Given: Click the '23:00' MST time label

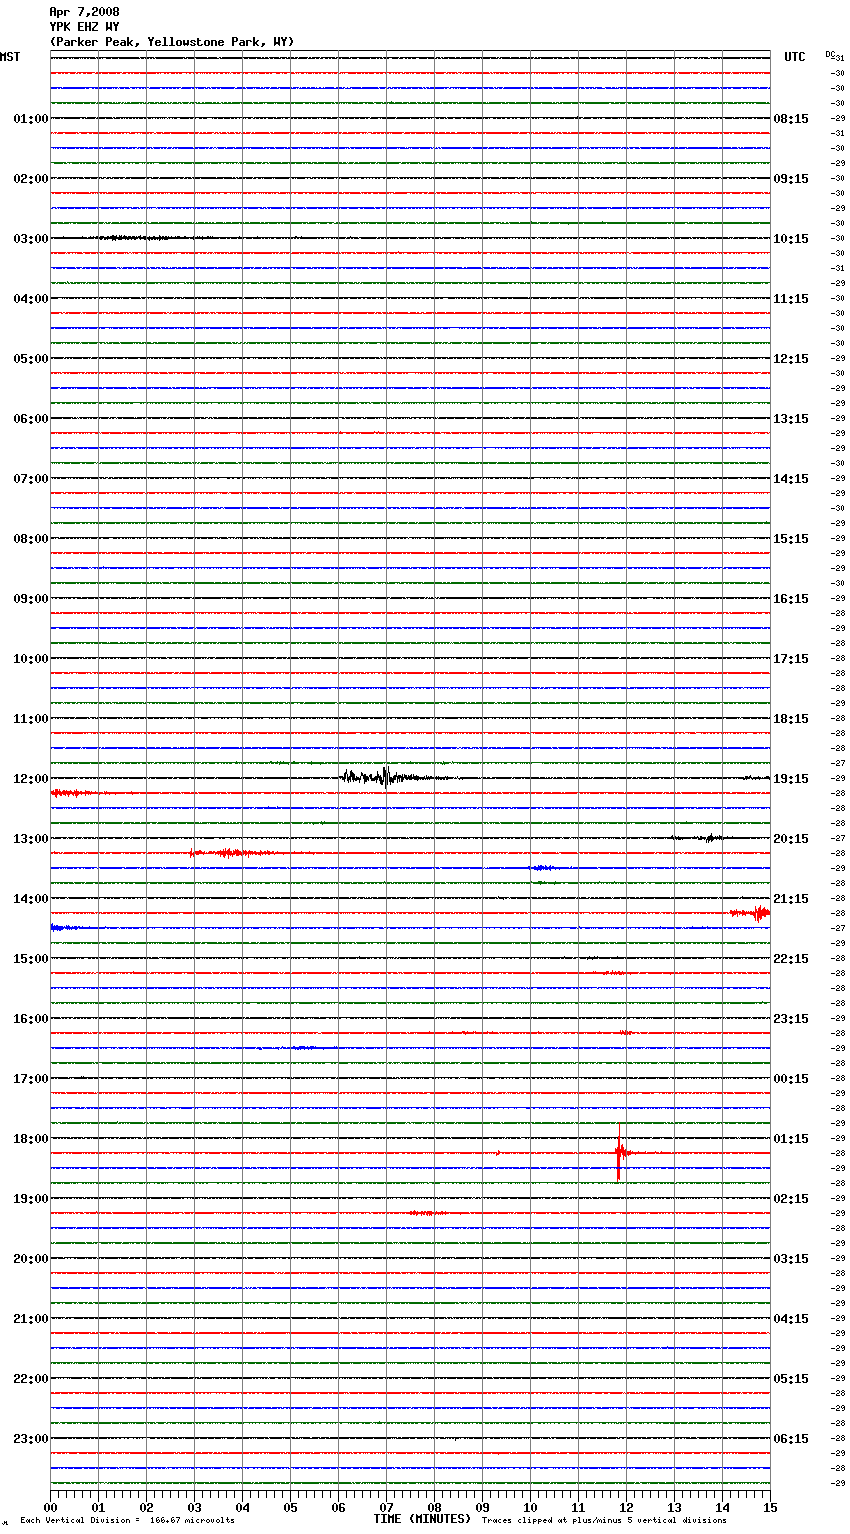Looking at the screenshot, I should [31, 1439].
